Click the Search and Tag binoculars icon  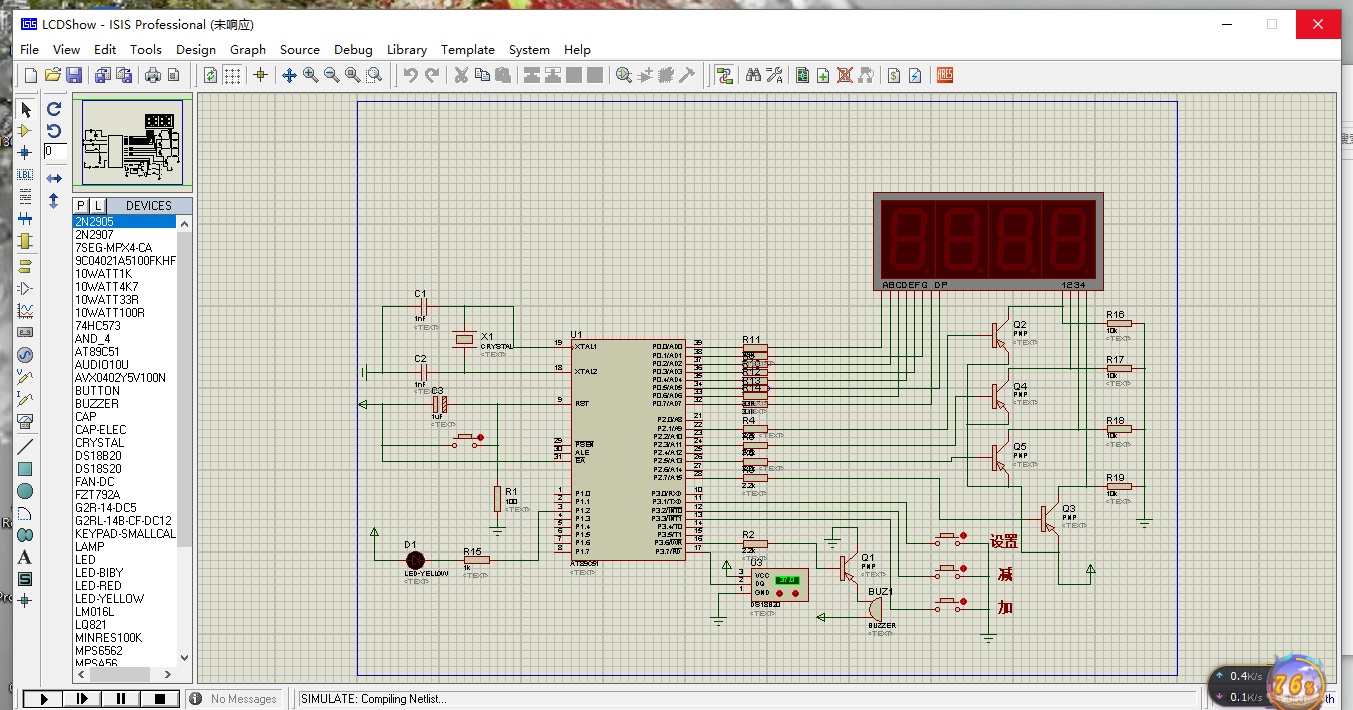(753, 75)
